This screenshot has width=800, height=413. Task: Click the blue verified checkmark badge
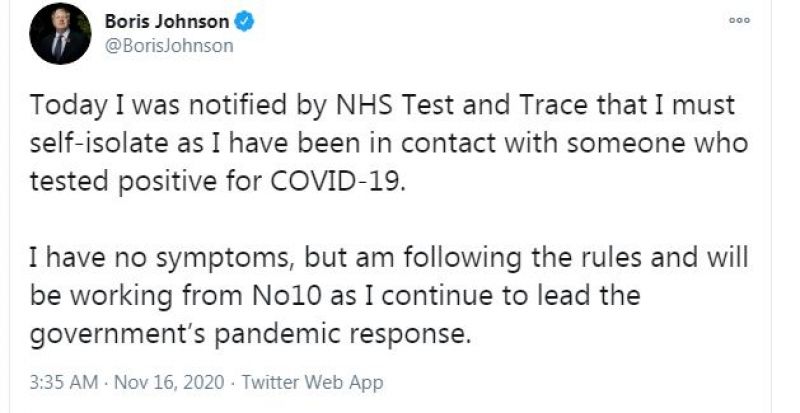point(243,20)
